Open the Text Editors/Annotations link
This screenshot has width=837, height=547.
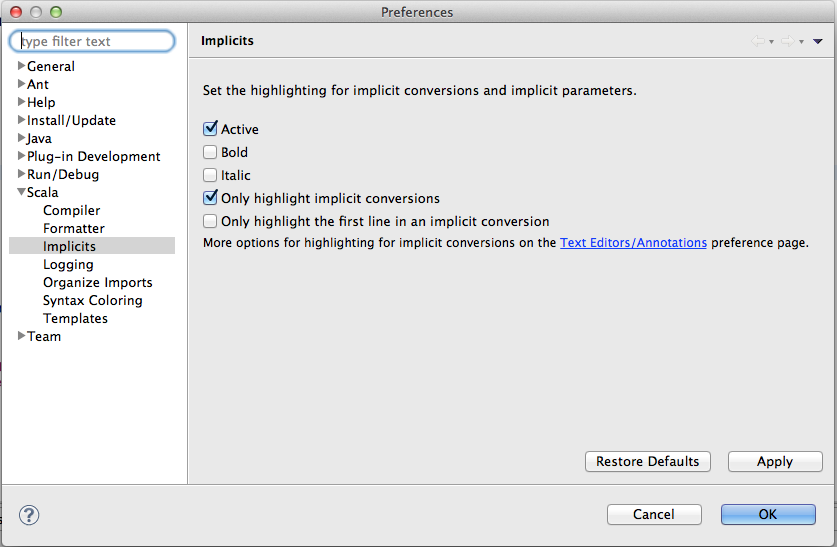[x=633, y=243]
